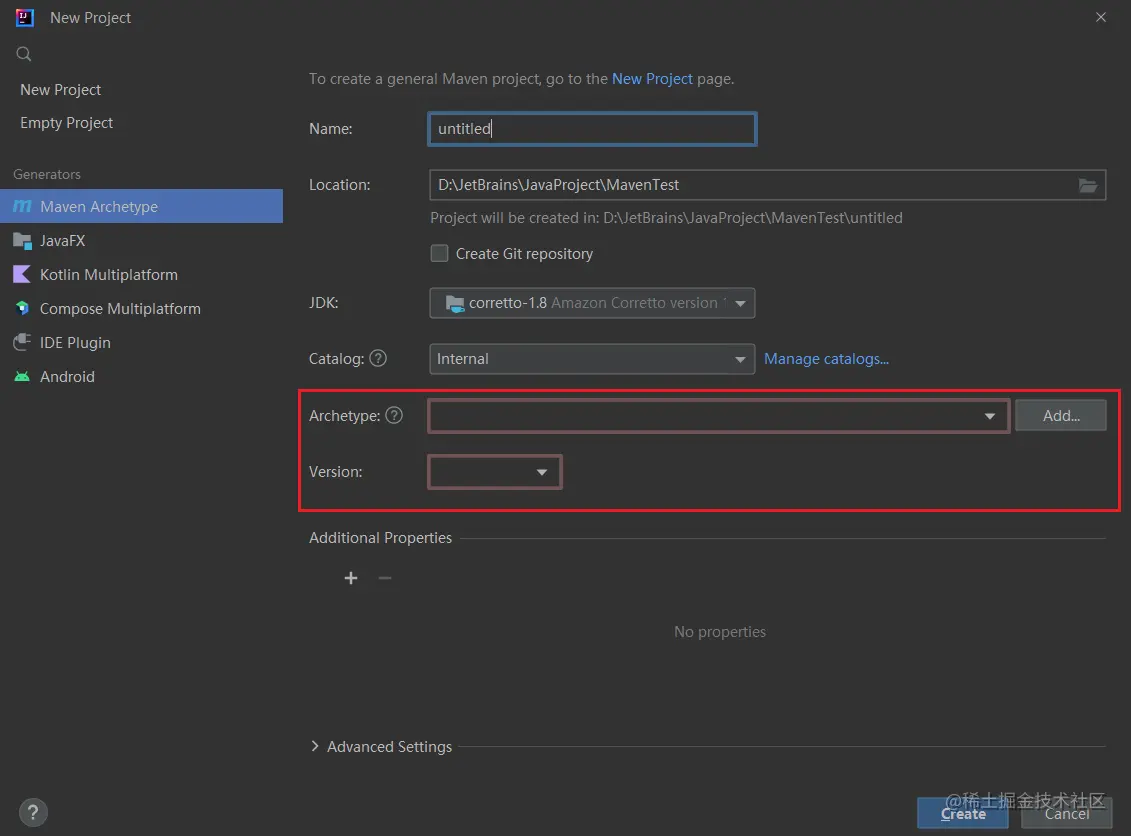The image size is (1131, 836).
Task: Click 'No properties' placeholder text
Action: [x=720, y=631]
